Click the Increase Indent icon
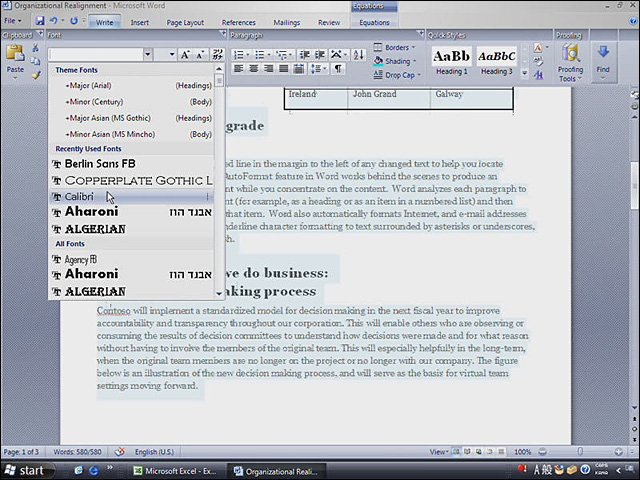Viewport: 640px width, 480px height. 320,54
